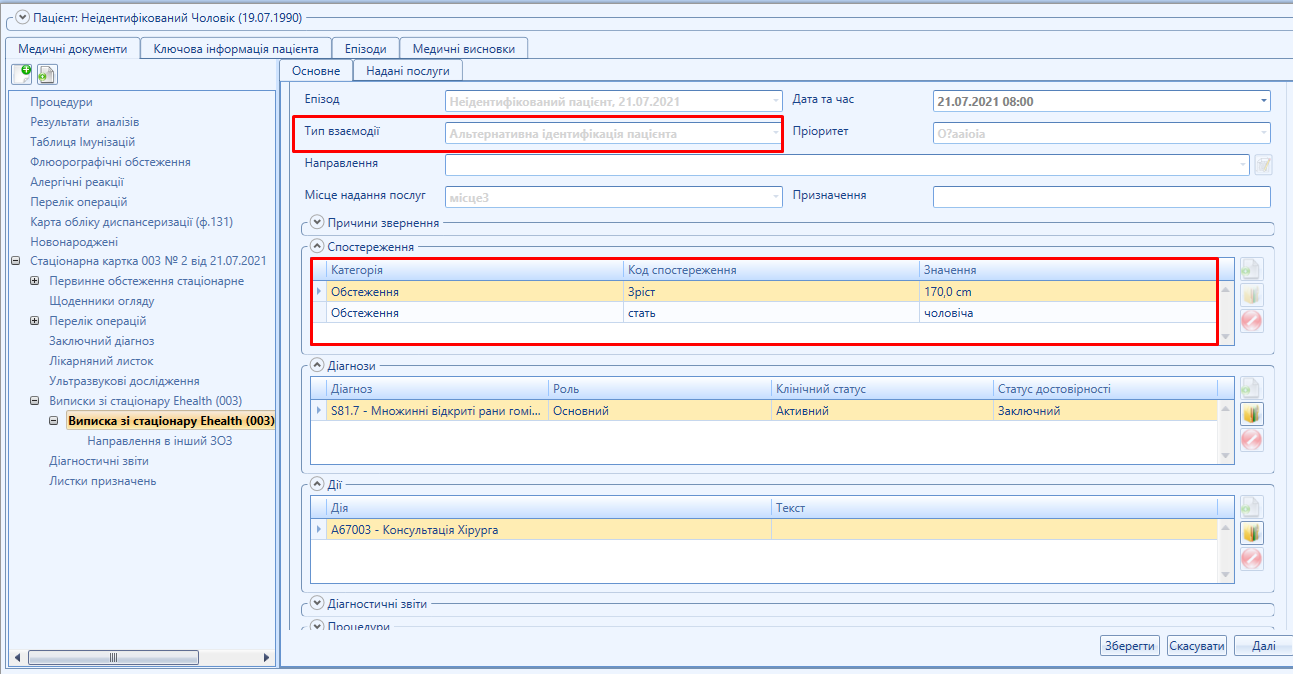Expand the Причини звернення section
The image size is (1293, 674).
point(317,223)
